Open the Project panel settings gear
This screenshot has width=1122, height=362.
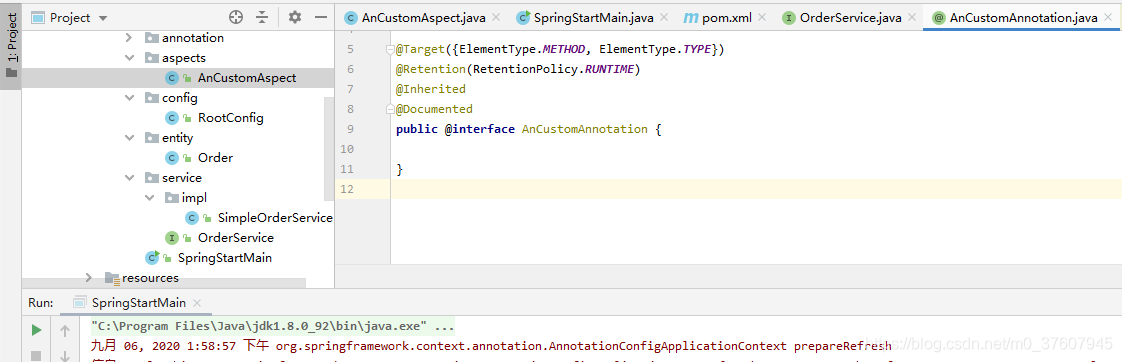[295, 17]
